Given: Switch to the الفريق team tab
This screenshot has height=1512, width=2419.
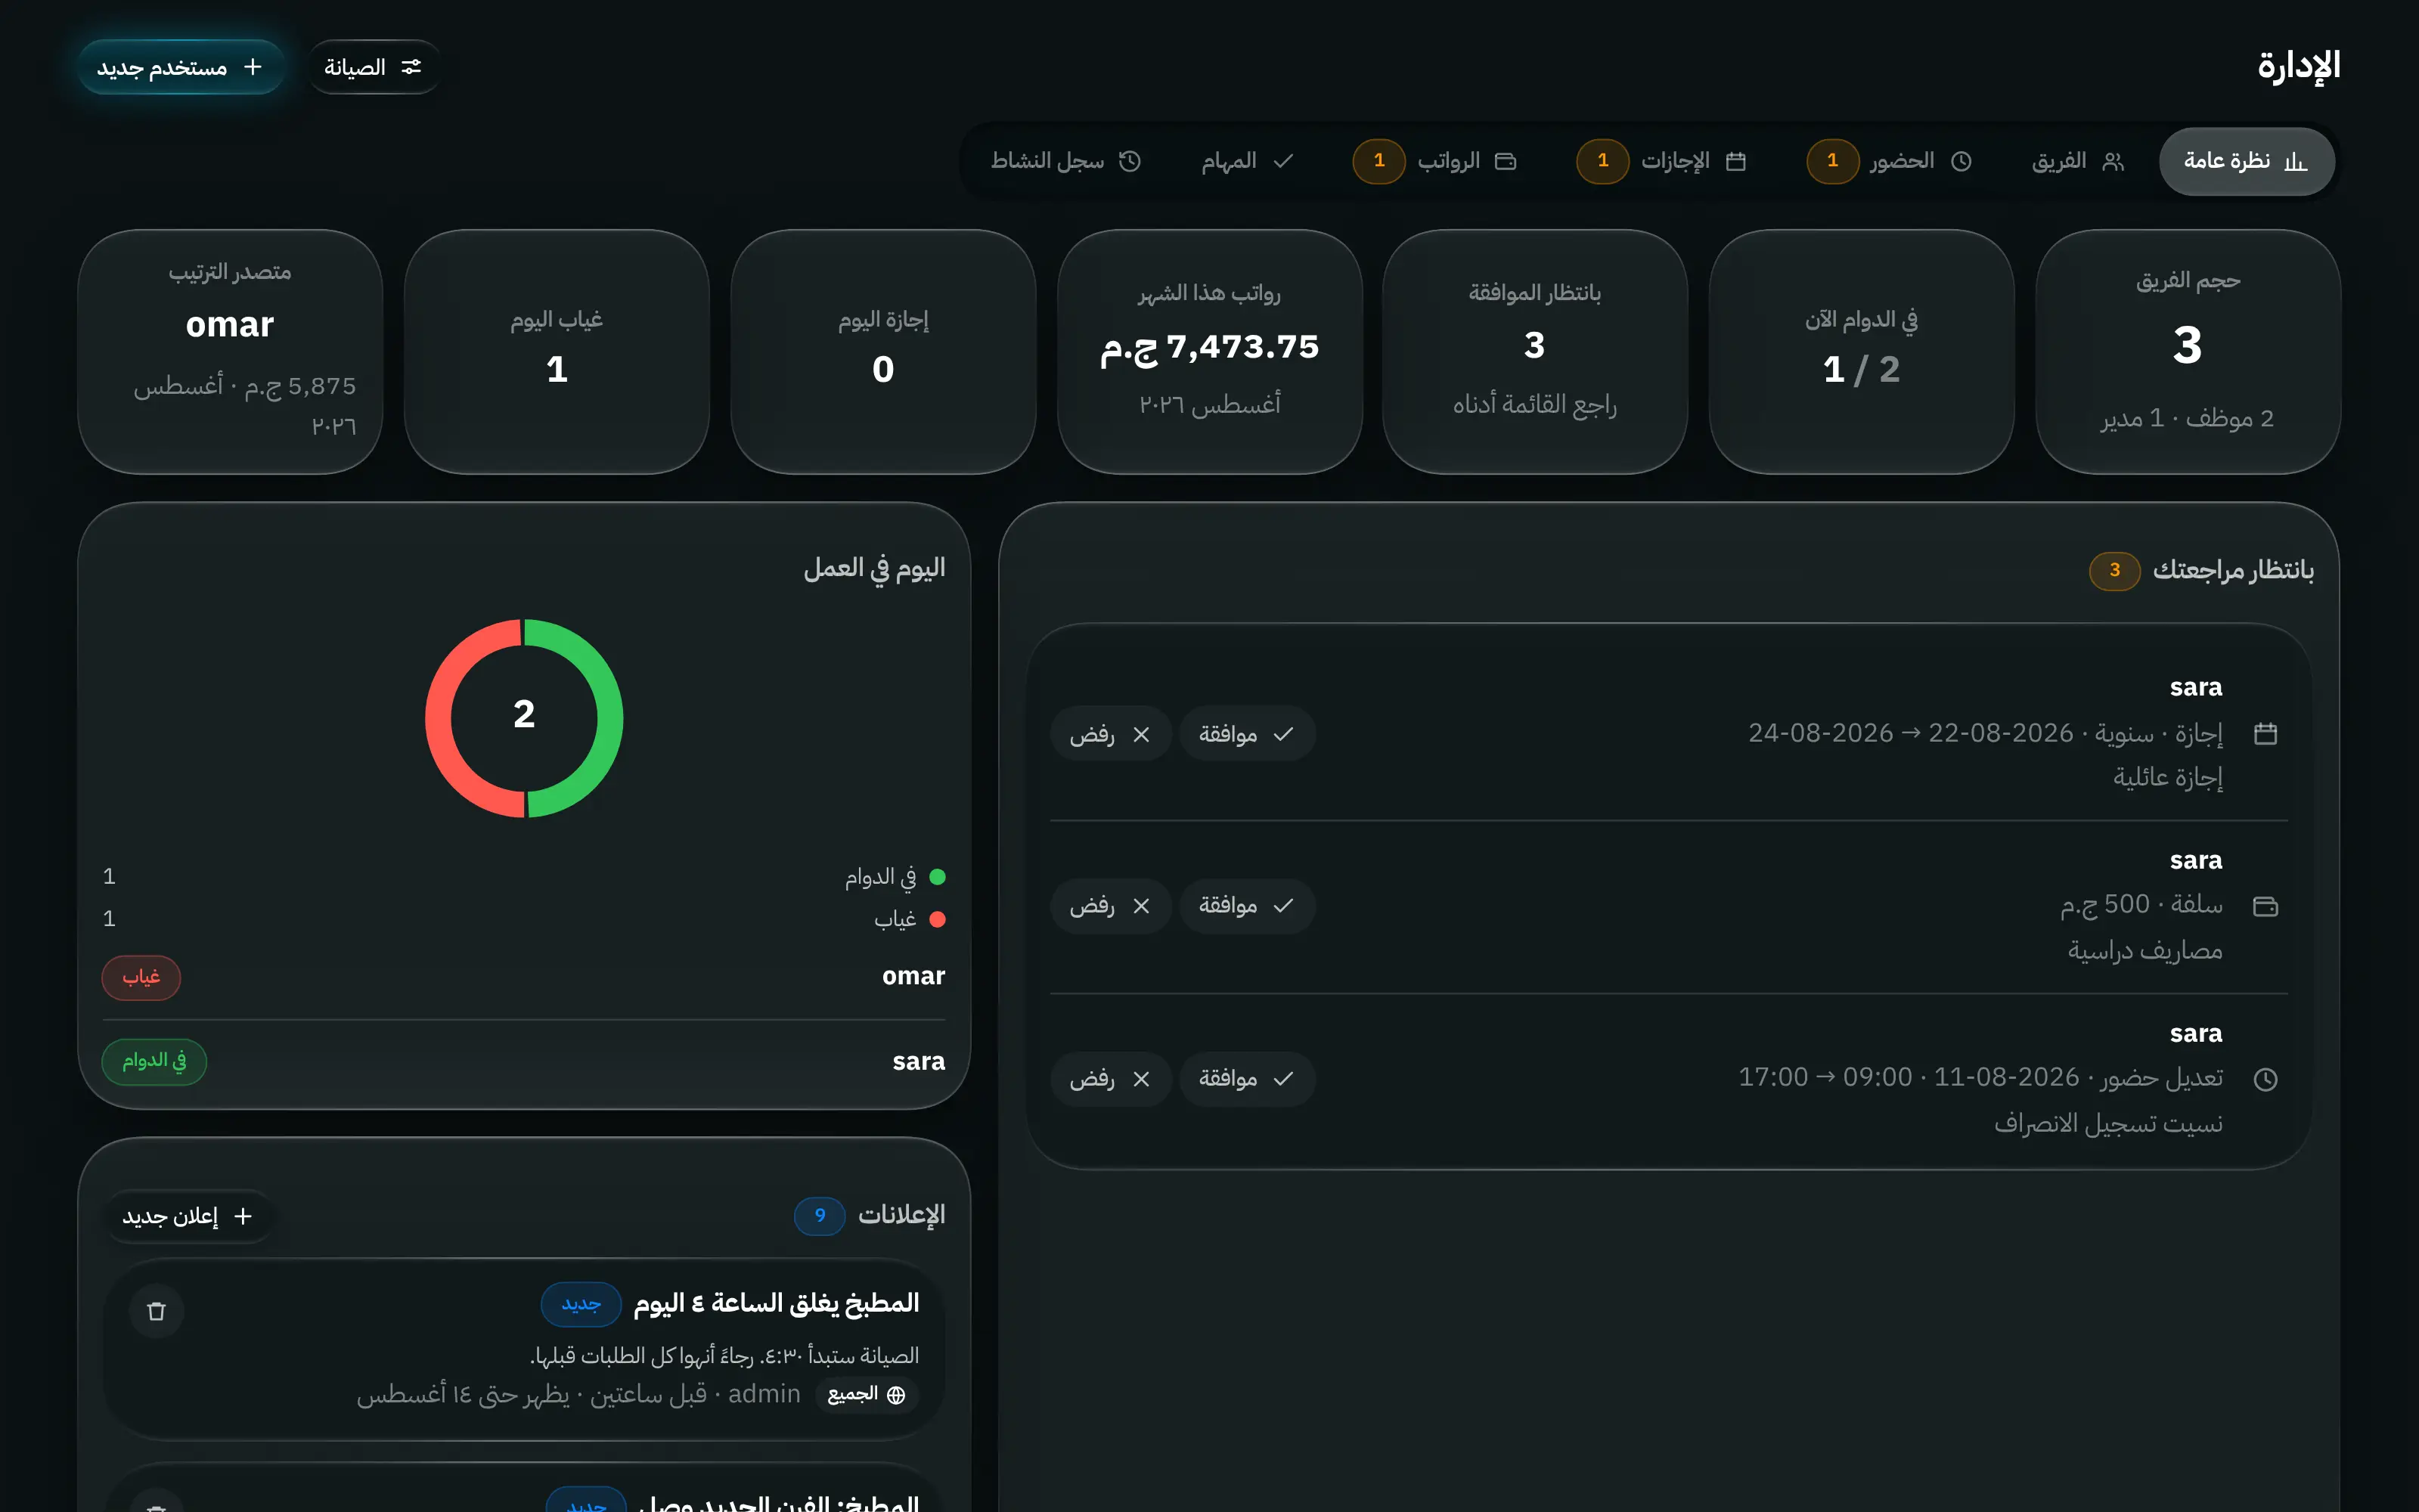Looking at the screenshot, I should [2078, 161].
